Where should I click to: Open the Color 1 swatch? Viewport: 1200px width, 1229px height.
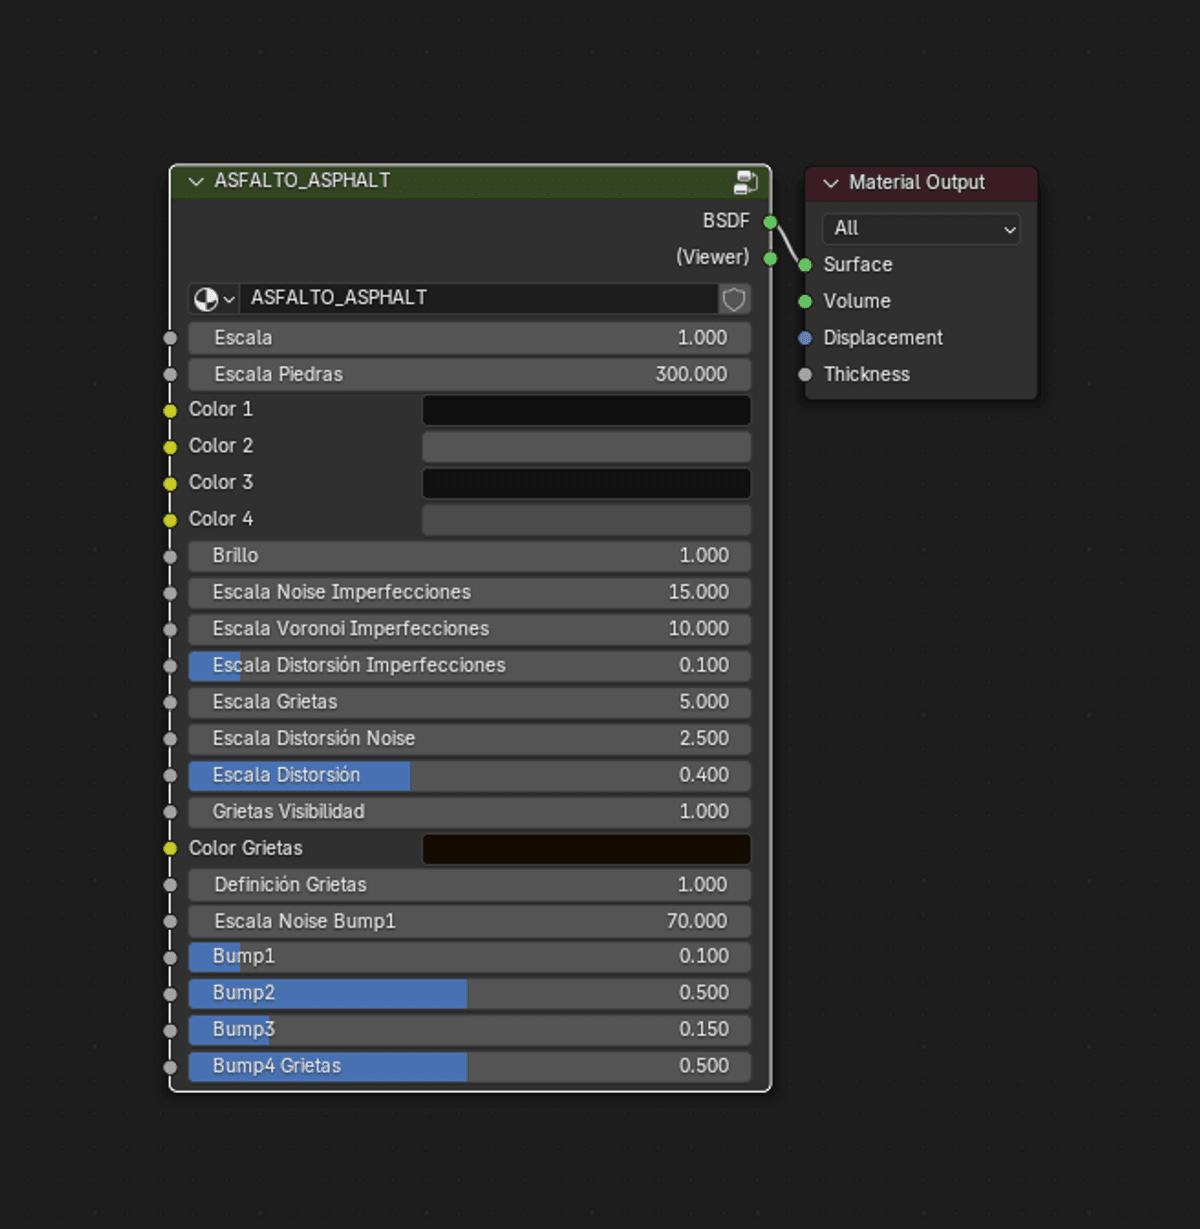[x=586, y=410]
